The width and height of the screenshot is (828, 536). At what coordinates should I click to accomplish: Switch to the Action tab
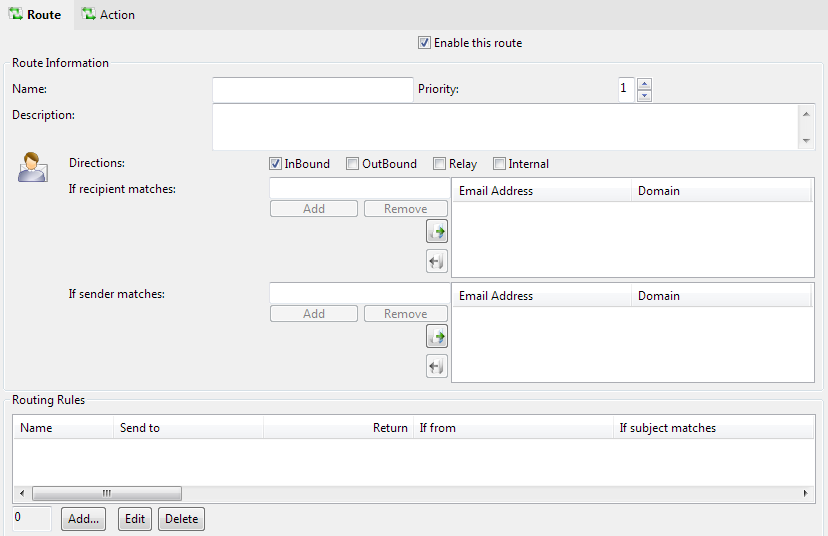click(108, 15)
